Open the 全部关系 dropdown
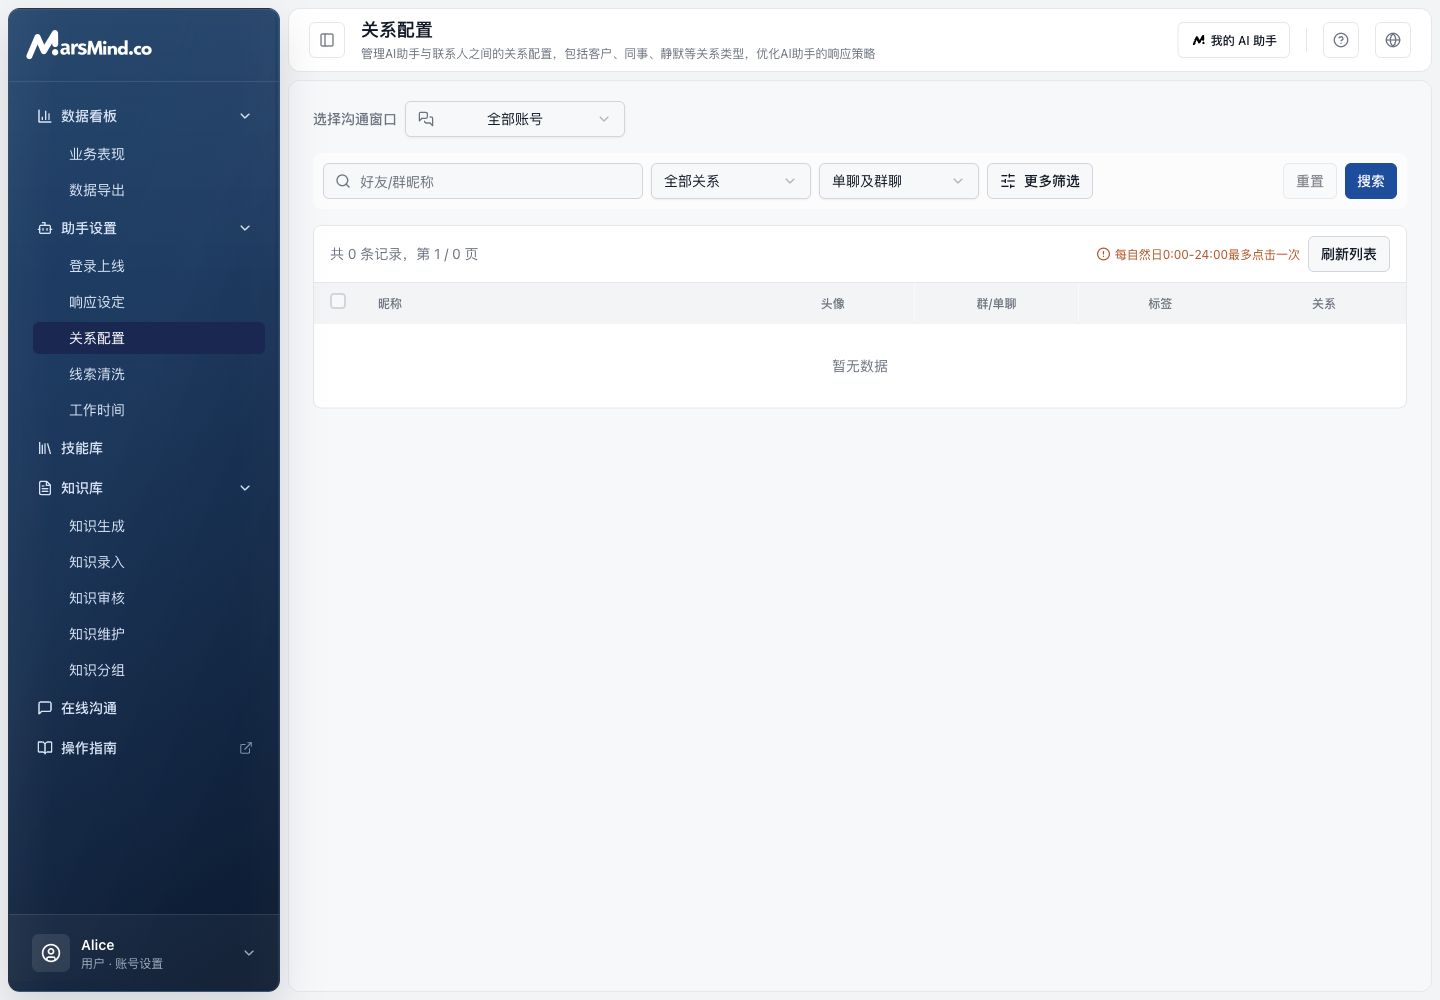 point(731,181)
